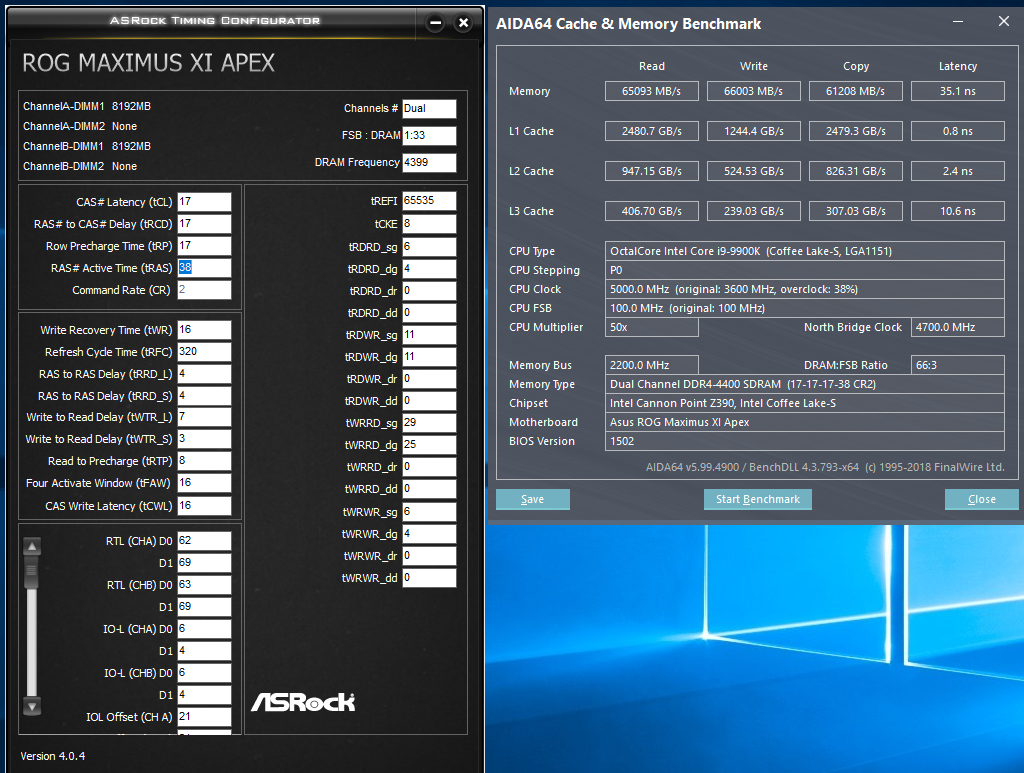
Task: Click the Chipset Z390 value
Action: point(805,403)
